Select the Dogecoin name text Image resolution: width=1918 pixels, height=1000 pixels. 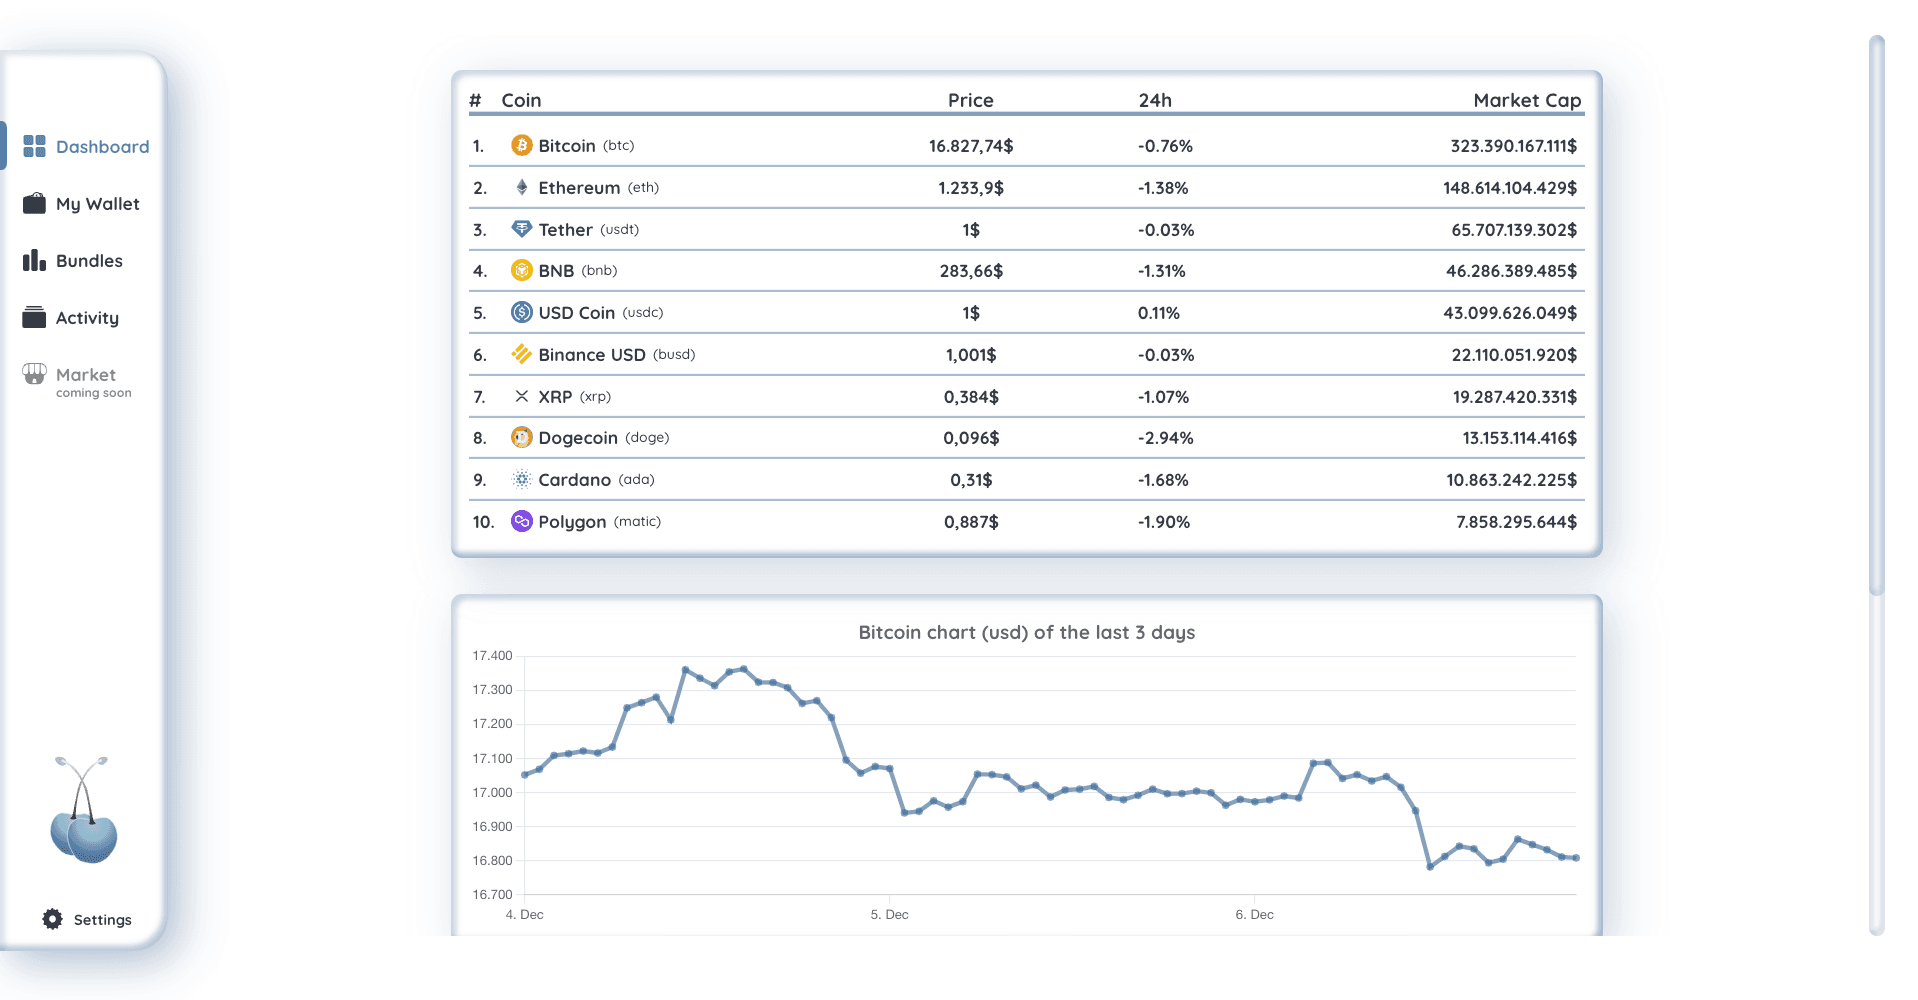578,438
